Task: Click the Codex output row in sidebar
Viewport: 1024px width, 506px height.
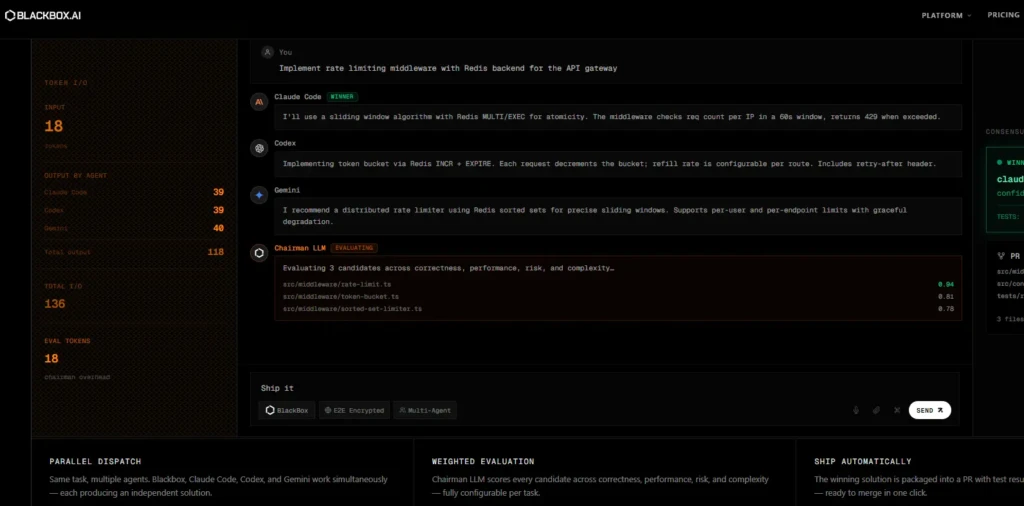Action: click(x=134, y=210)
